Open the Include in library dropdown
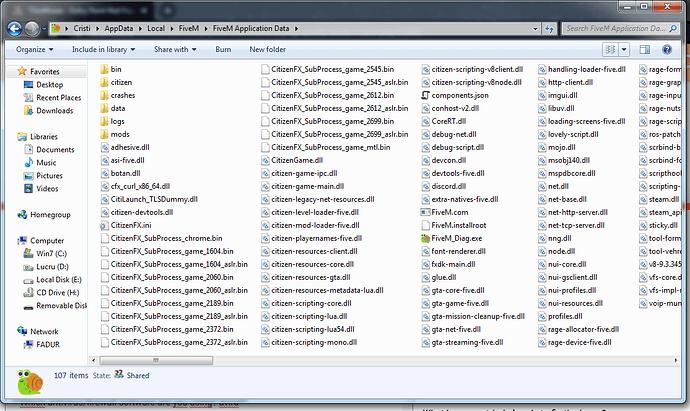 tap(103, 49)
